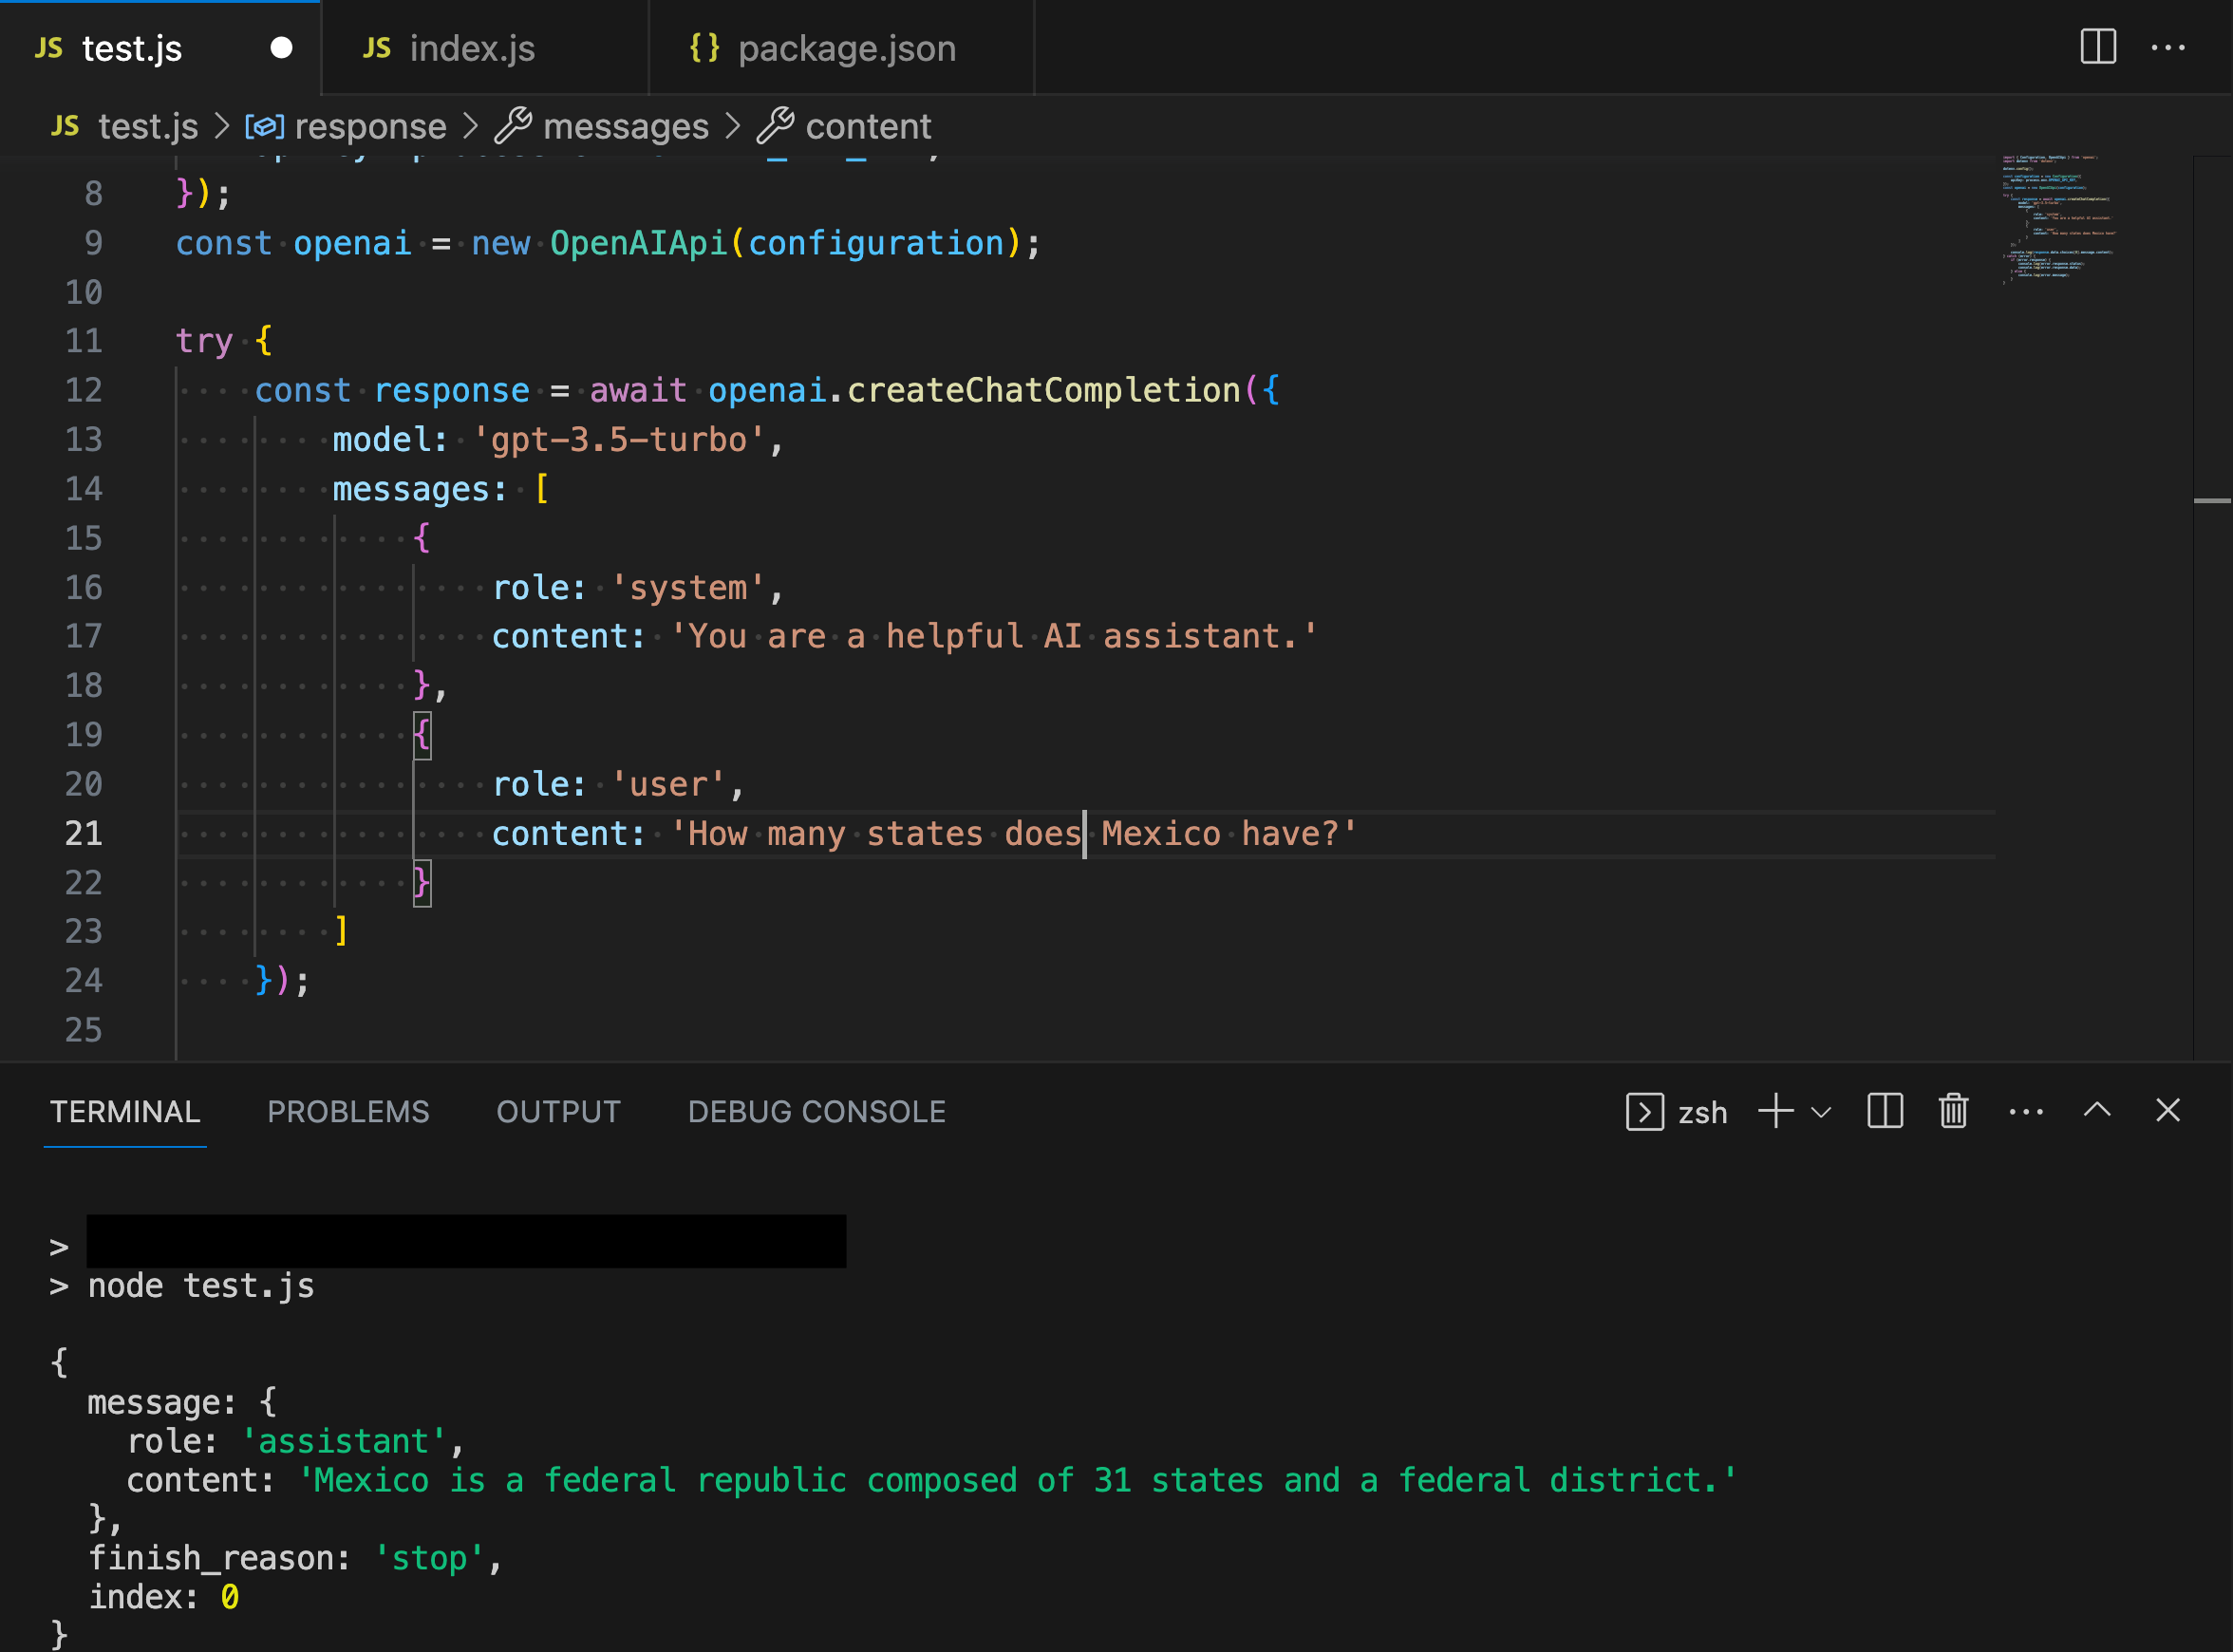Switch to the index.js tab
Image resolution: width=2233 pixels, height=1652 pixels.
pos(471,48)
